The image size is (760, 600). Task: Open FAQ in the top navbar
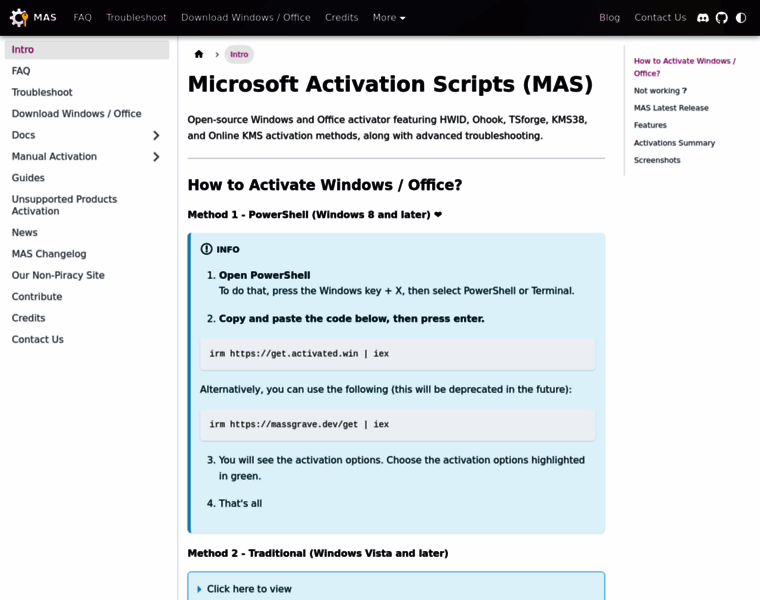point(82,17)
